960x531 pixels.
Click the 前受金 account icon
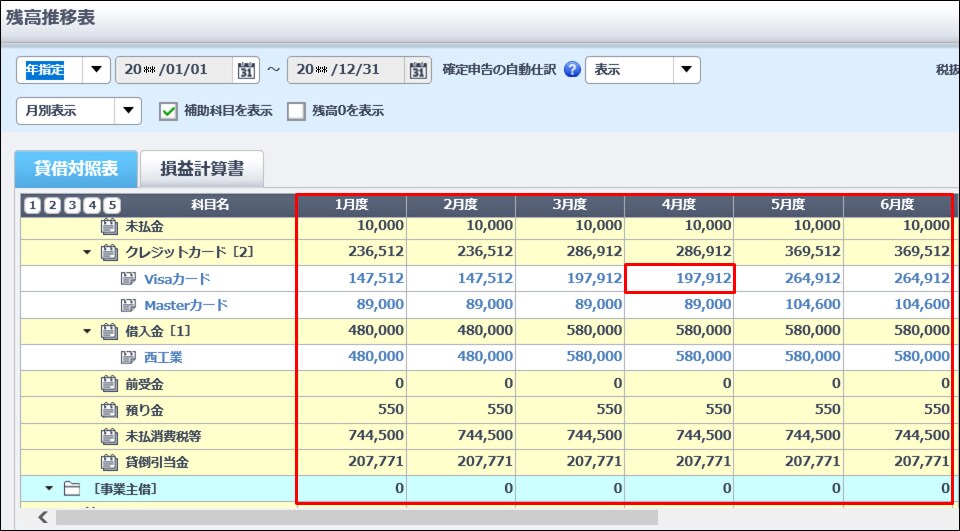click(109, 384)
